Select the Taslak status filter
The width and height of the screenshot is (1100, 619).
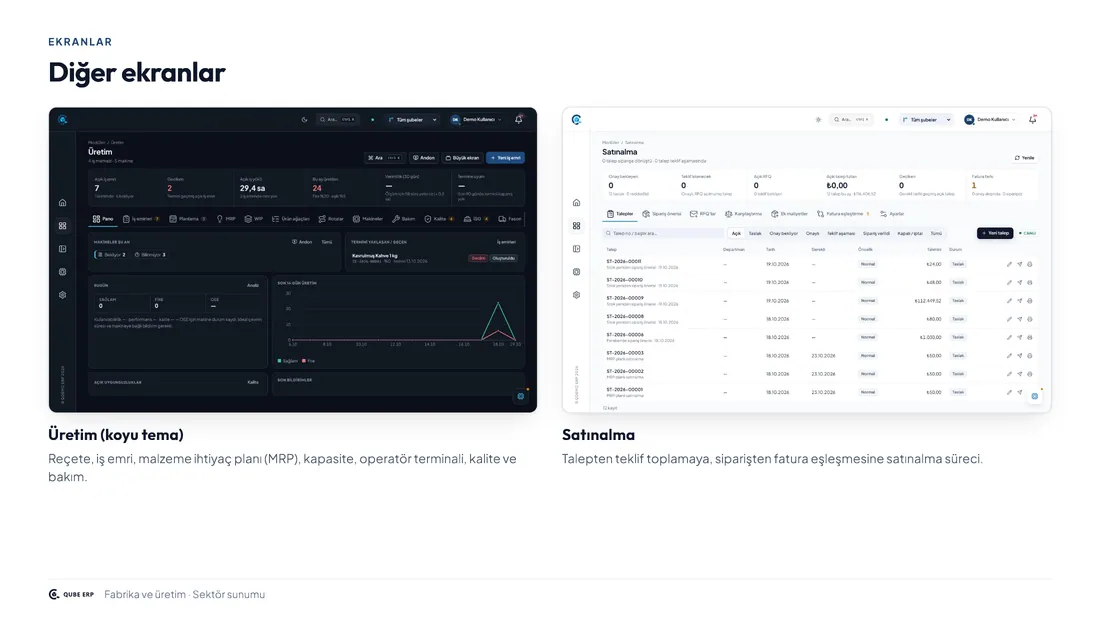755,233
